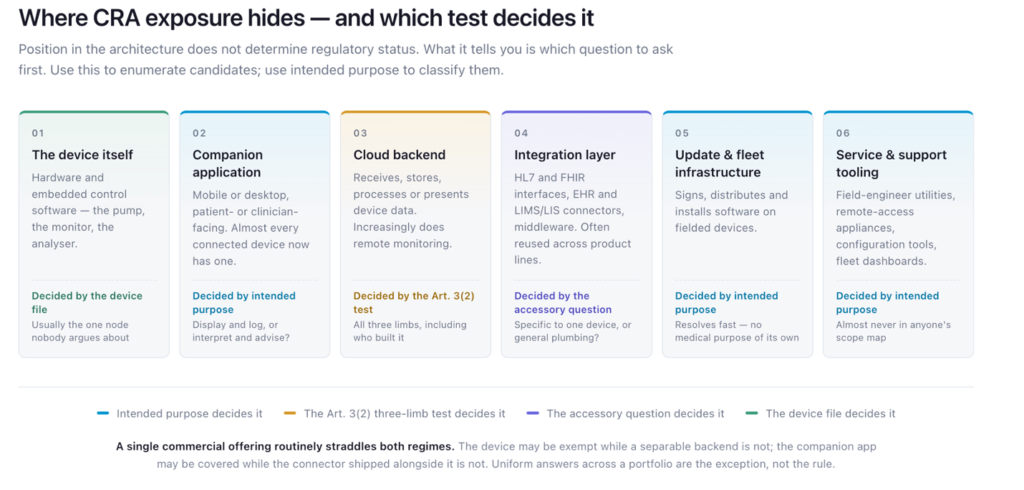Select 'The device itself' card title
Viewport: 1024px width, 490px height.
pyautogui.click(x=82, y=155)
